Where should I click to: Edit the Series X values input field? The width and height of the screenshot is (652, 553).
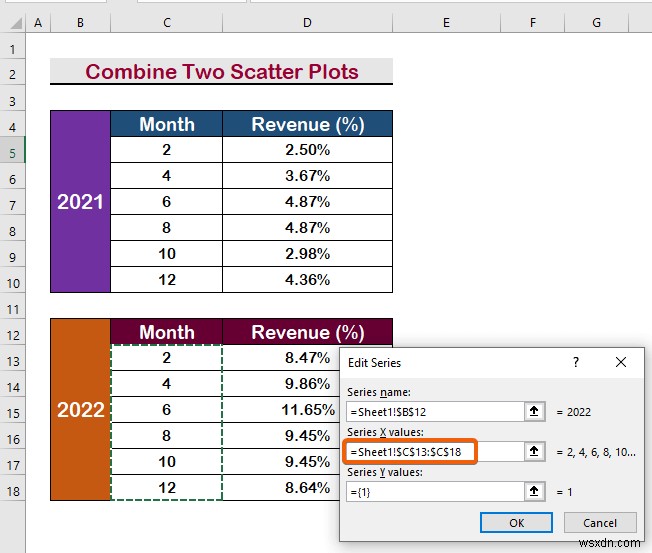click(435, 452)
